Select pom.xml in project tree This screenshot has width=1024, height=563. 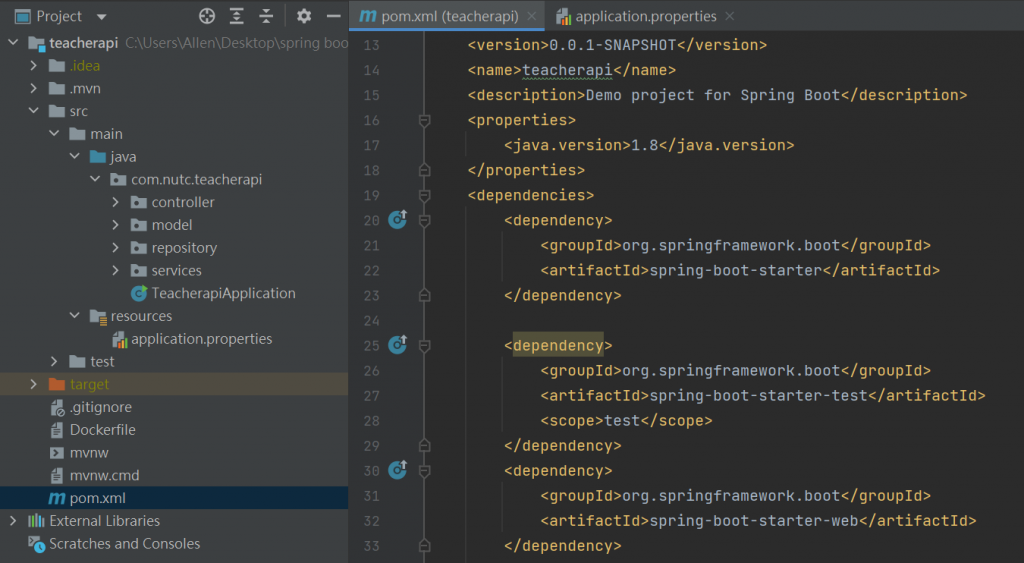tap(97, 498)
